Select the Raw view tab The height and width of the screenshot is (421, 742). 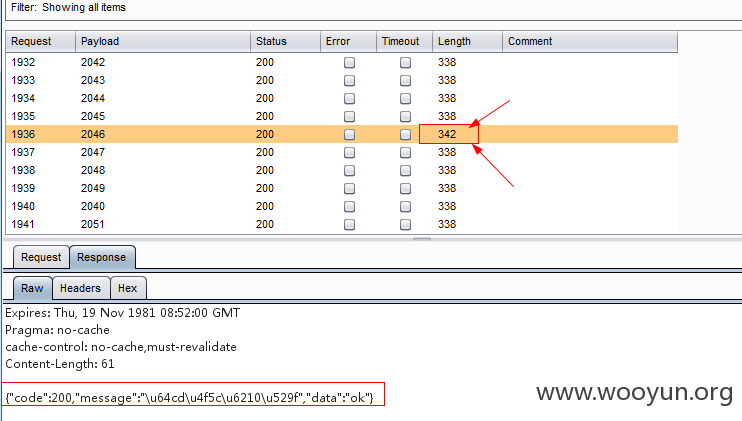pos(32,289)
